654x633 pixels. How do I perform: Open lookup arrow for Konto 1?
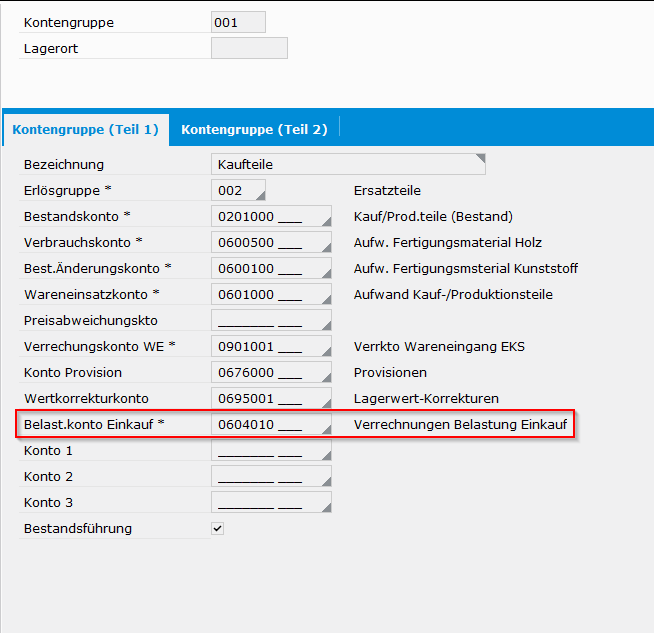[x=327, y=455]
